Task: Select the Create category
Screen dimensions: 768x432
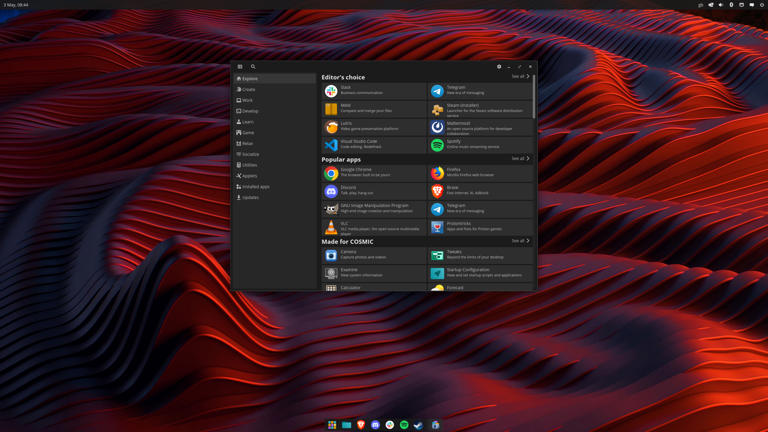Action: (274, 89)
